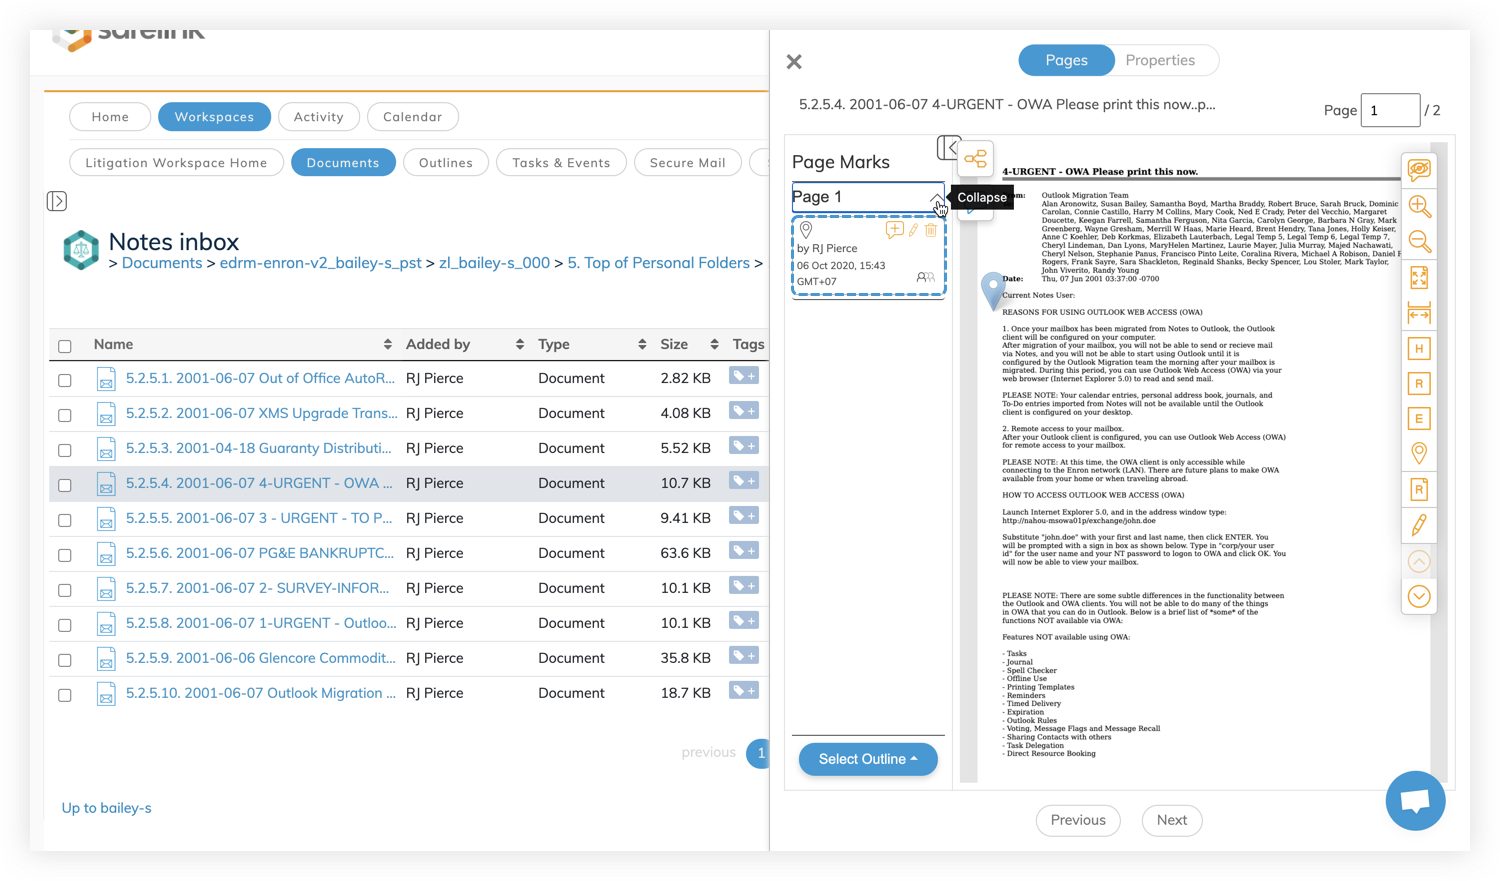This screenshot has width=1500, height=881.
Task: Switch to the Properties tab
Action: [1160, 60]
